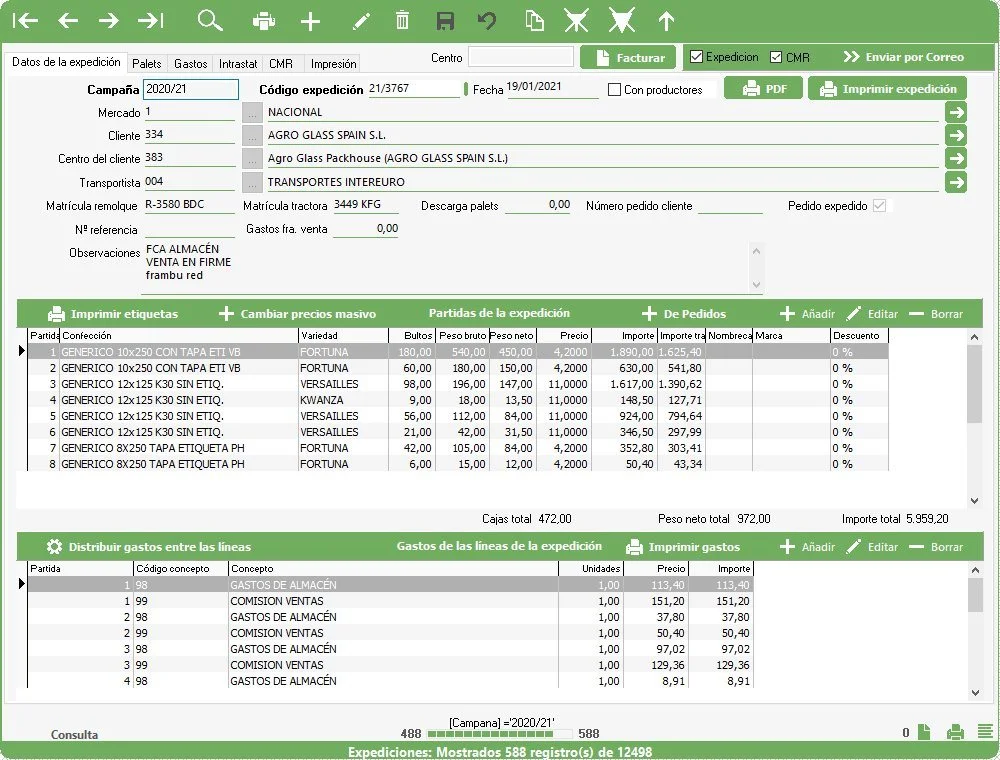Screen dimensions: 1000x760
Task: Open Mercado NACIONAL details arrow
Action: pyautogui.click(x=956, y=112)
